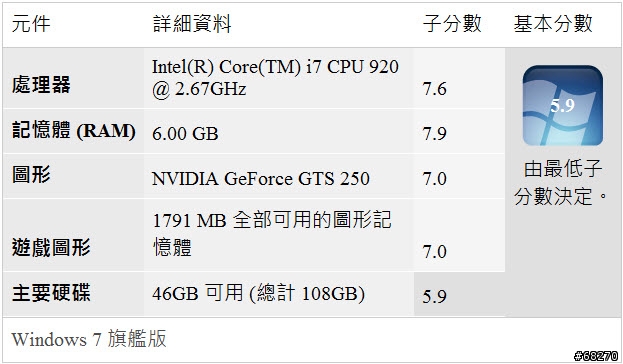Select the 主要硬碟 row label
The image size is (623, 364).
tap(51, 292)
